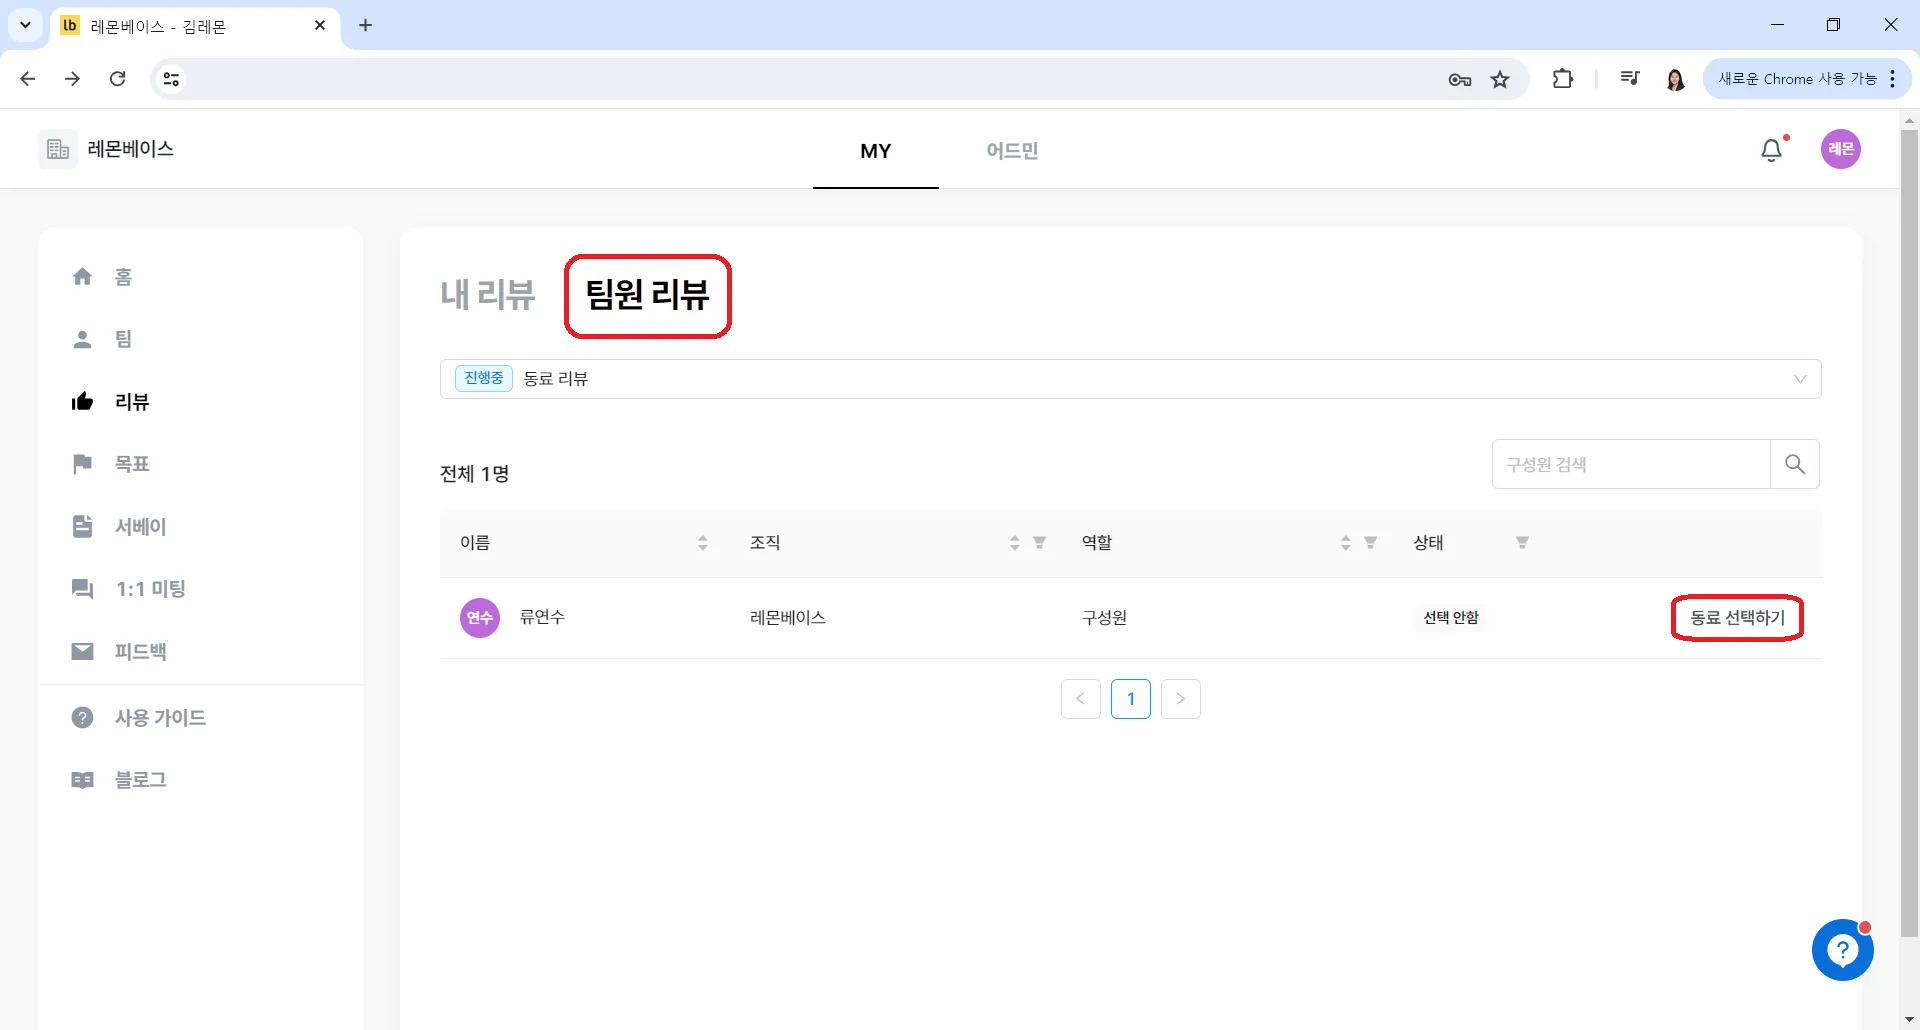The height and width of the screenshot is (1030, 1920).
Task: Expand the 동료 리뷰 review dropdown
Action: [1130, 379]
